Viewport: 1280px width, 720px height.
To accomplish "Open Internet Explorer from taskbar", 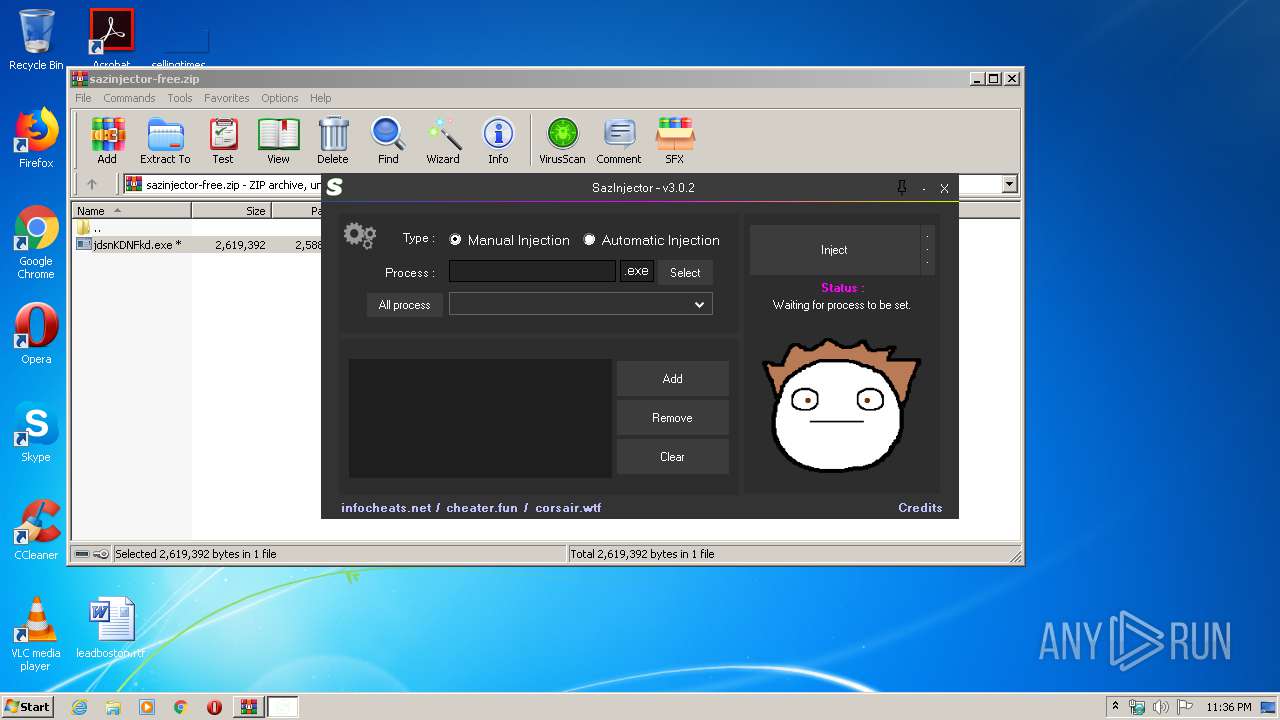I will [x=79, y=707].
